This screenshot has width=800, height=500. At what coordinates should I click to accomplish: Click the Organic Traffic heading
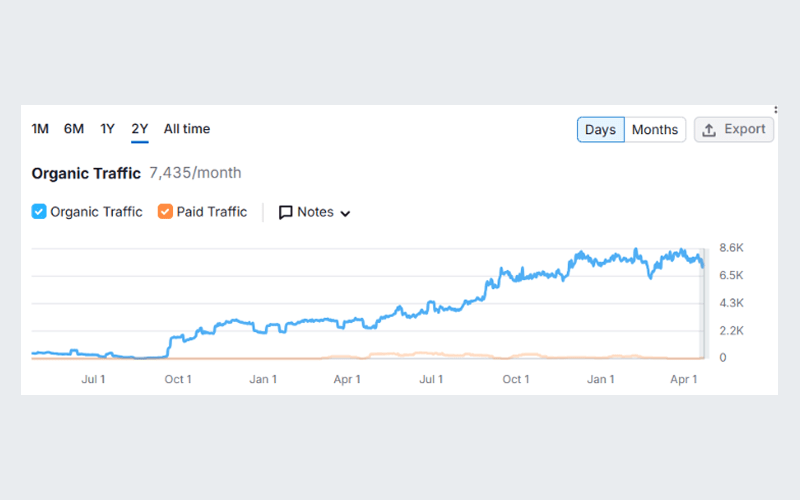coord(86,173)
